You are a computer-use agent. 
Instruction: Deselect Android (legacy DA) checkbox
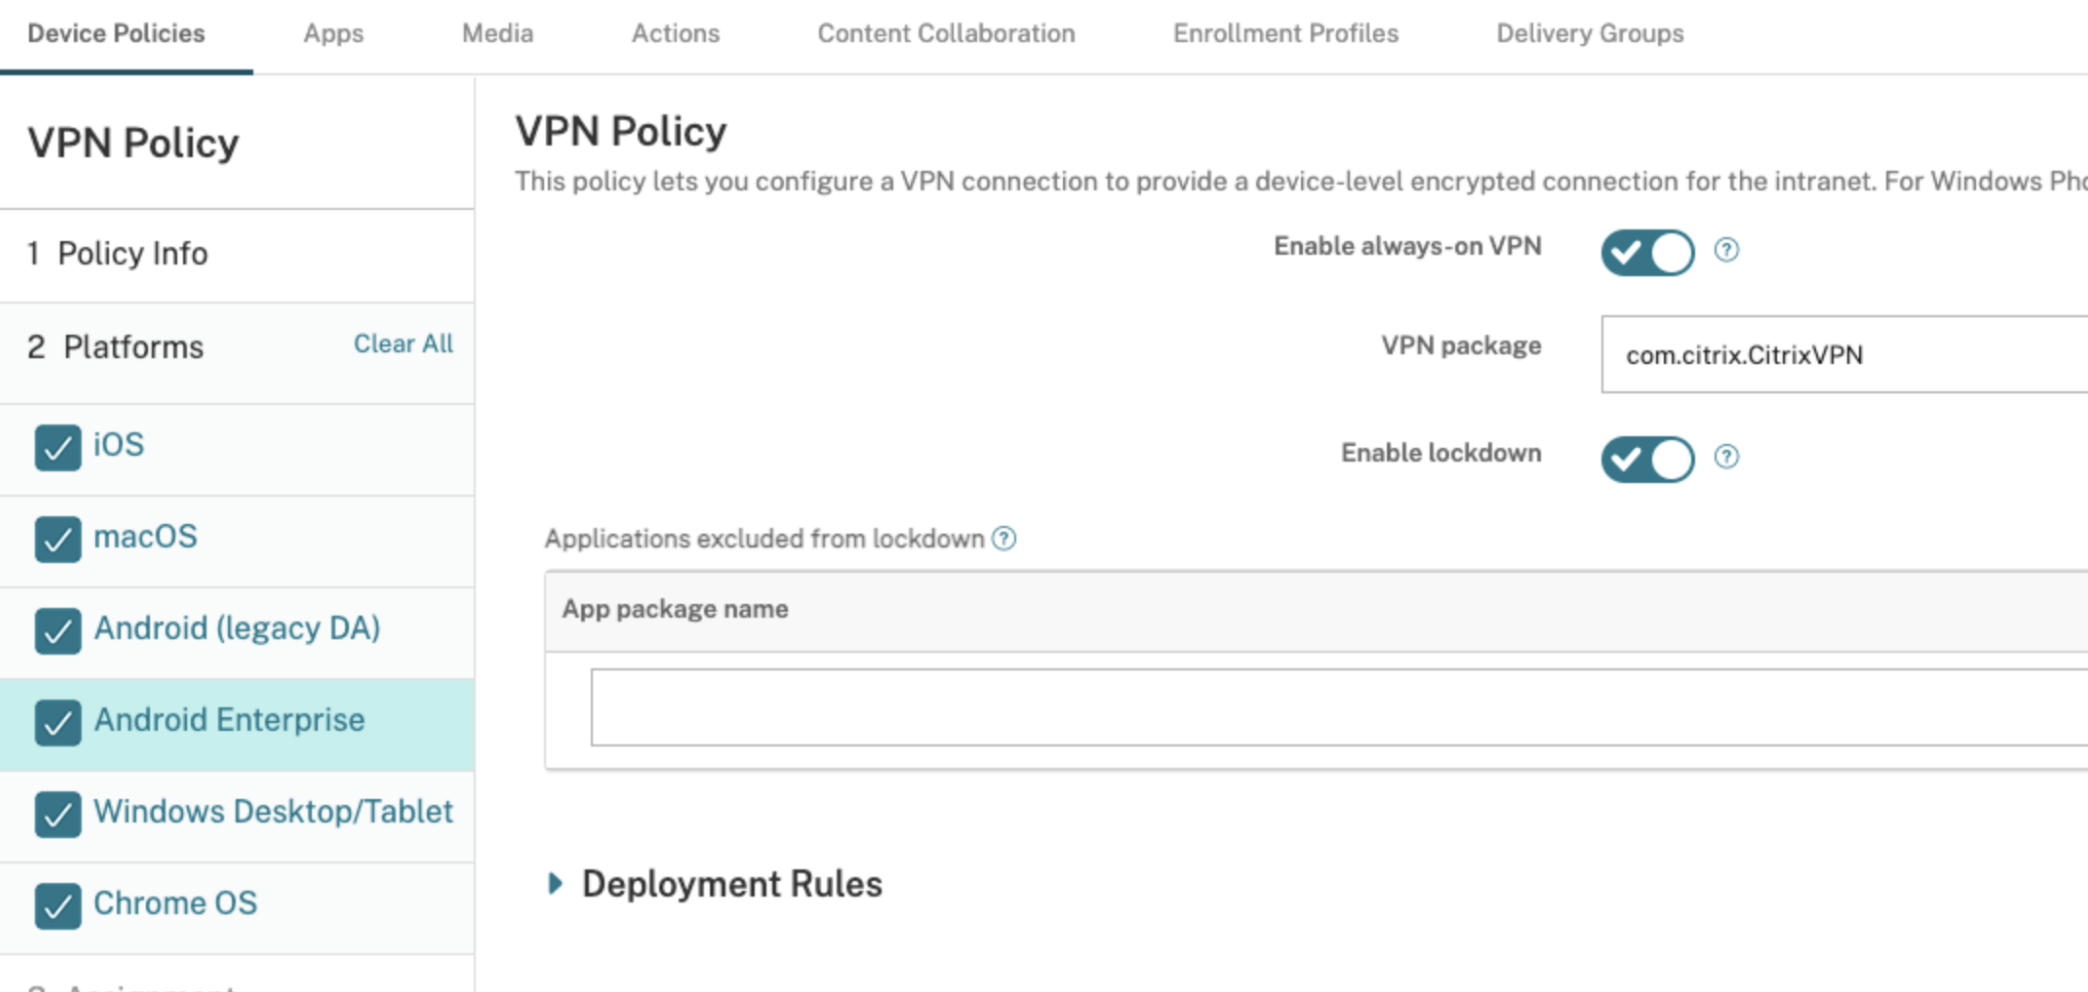click(x=58, y=631)
